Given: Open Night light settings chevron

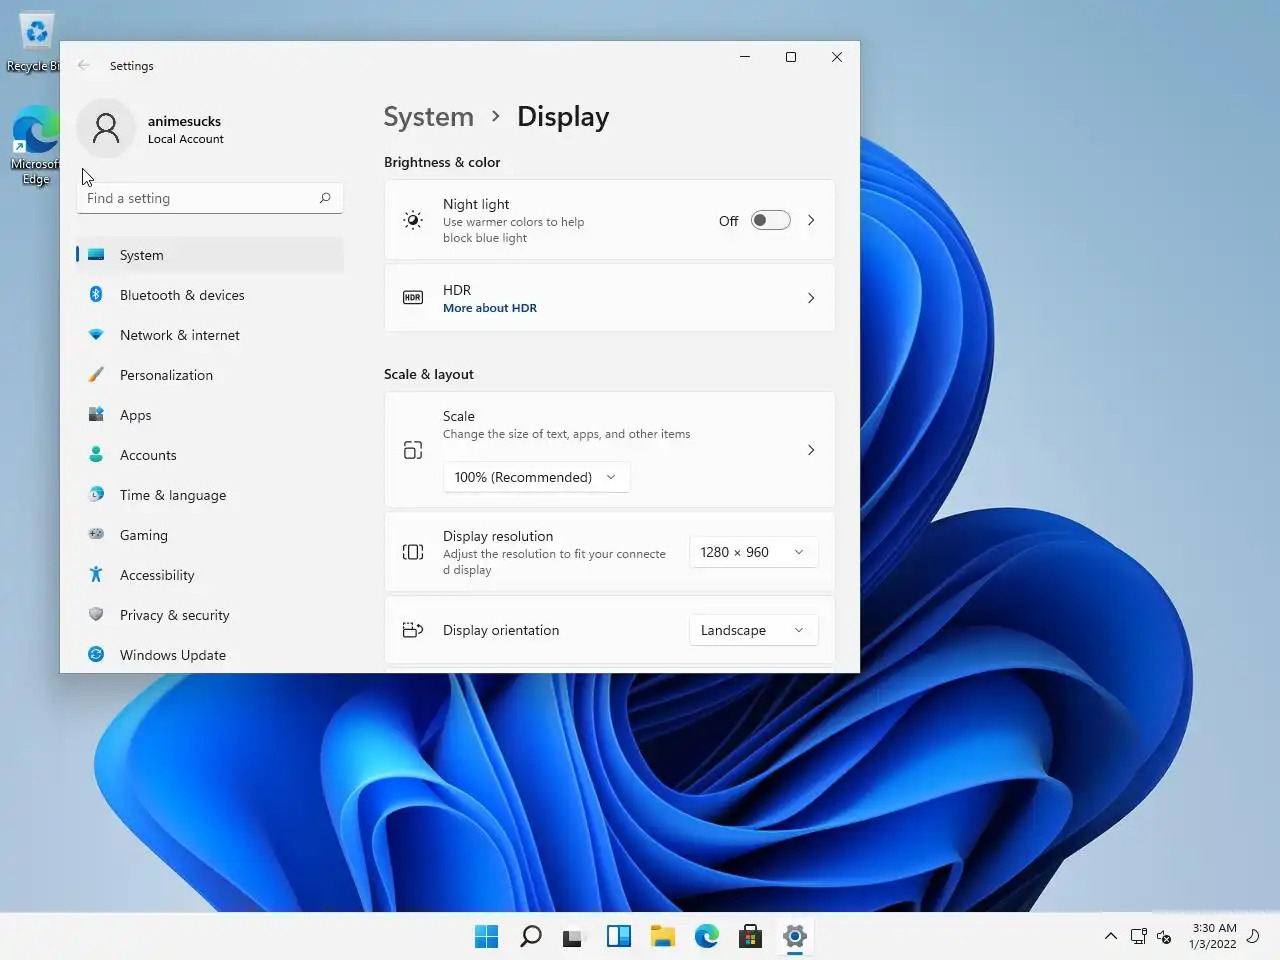Looking at the screenshot, I should (811, 220).
